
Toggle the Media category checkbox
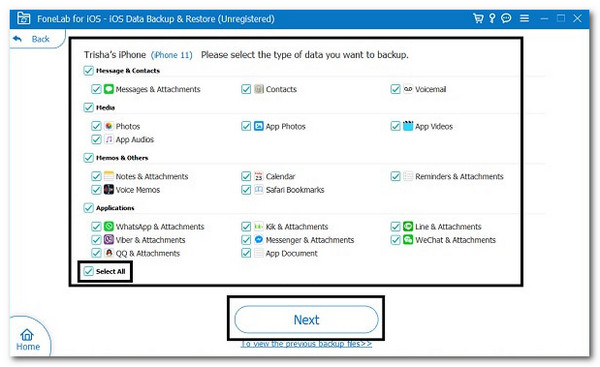88,108
